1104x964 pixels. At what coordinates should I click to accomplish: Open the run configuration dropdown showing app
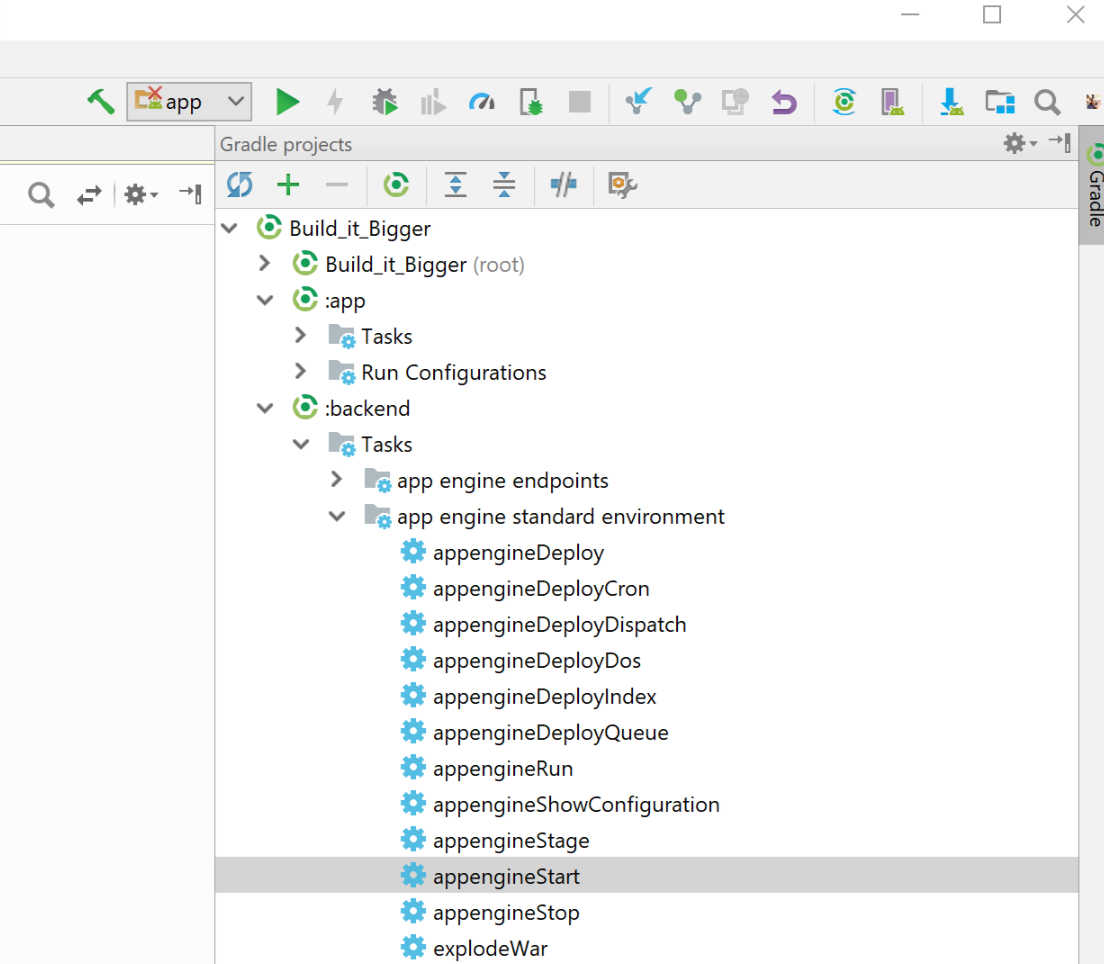pos(189,101)
